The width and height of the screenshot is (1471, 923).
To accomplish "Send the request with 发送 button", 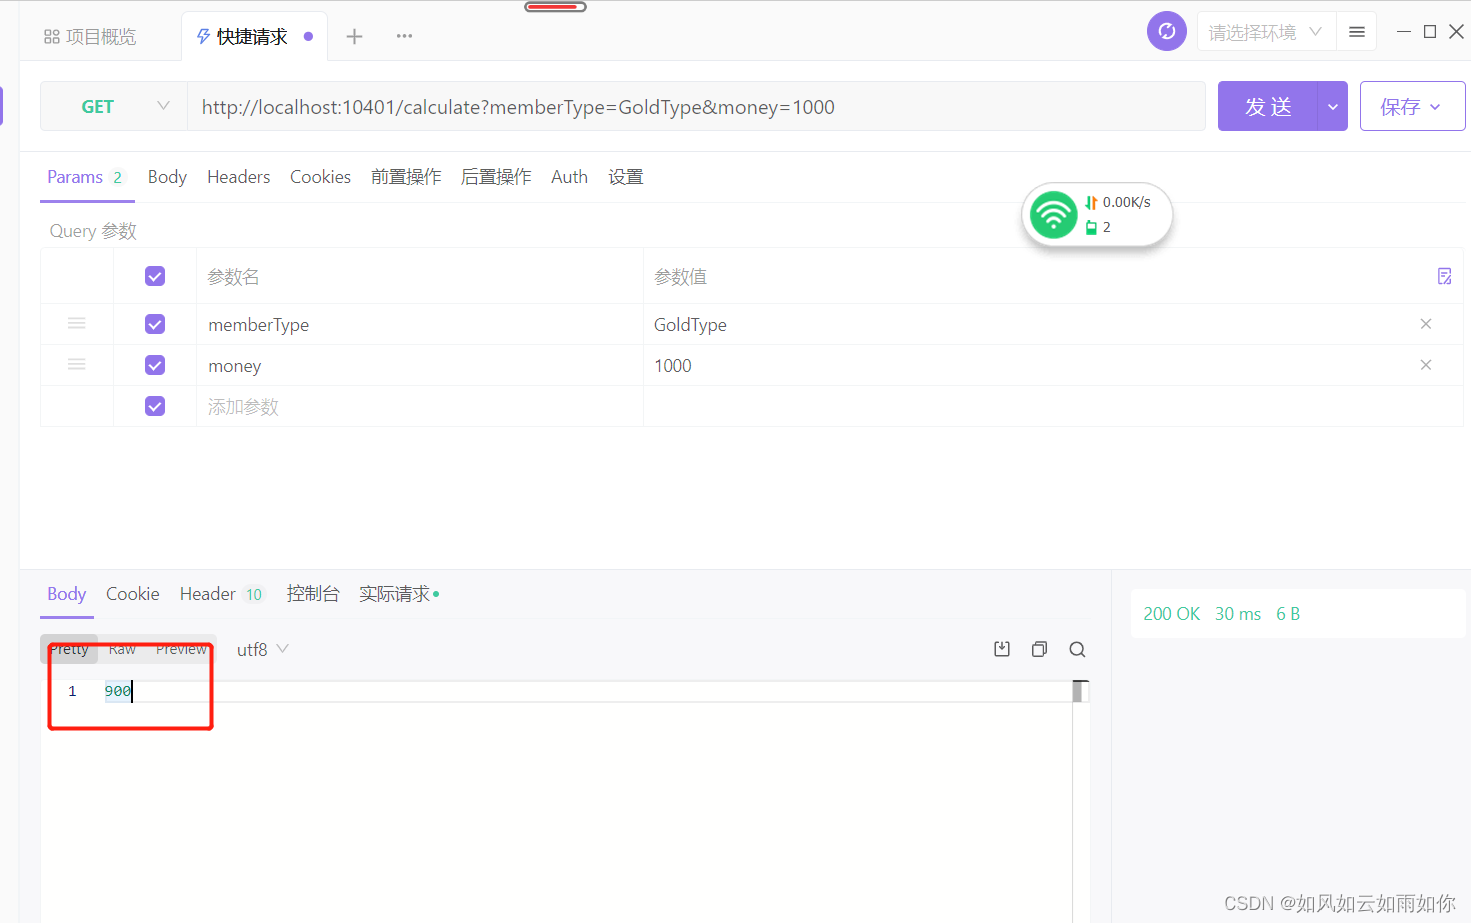I will pyautogui.click(x=1268, y=107).
